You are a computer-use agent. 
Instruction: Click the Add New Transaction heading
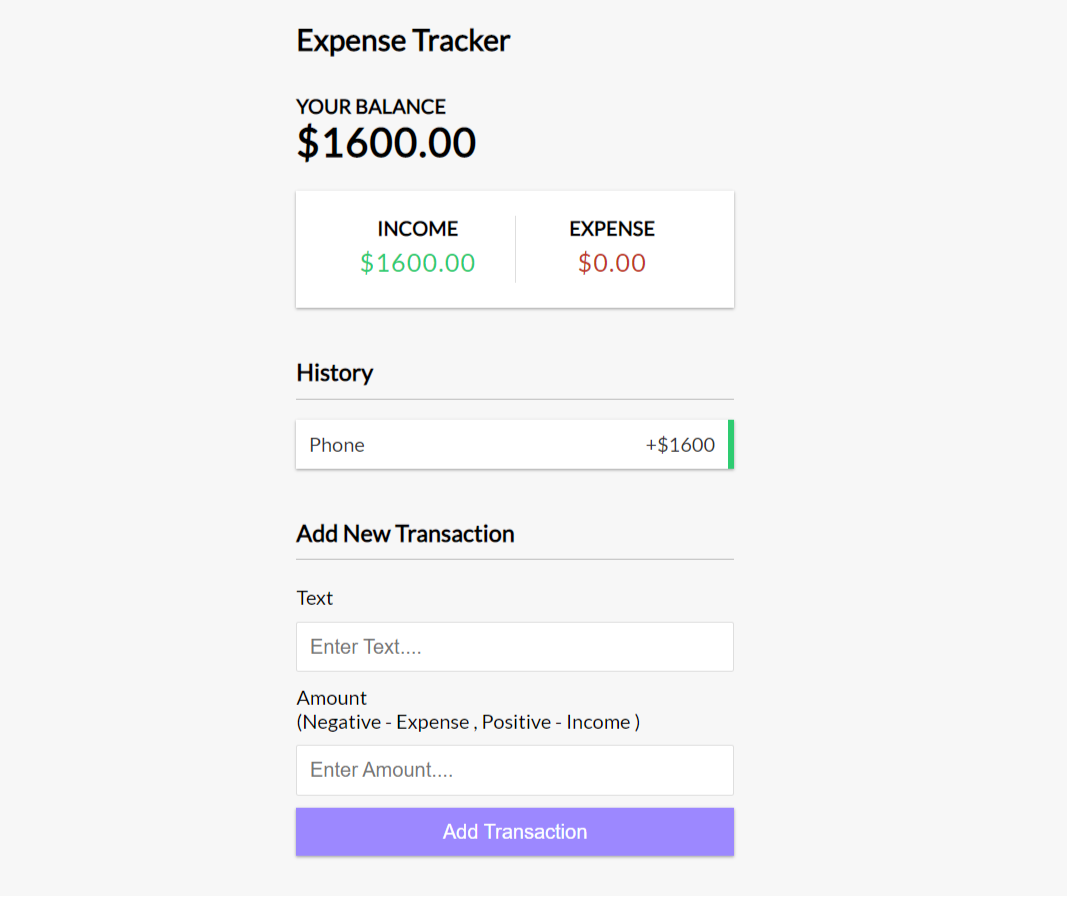click(405, 534)
